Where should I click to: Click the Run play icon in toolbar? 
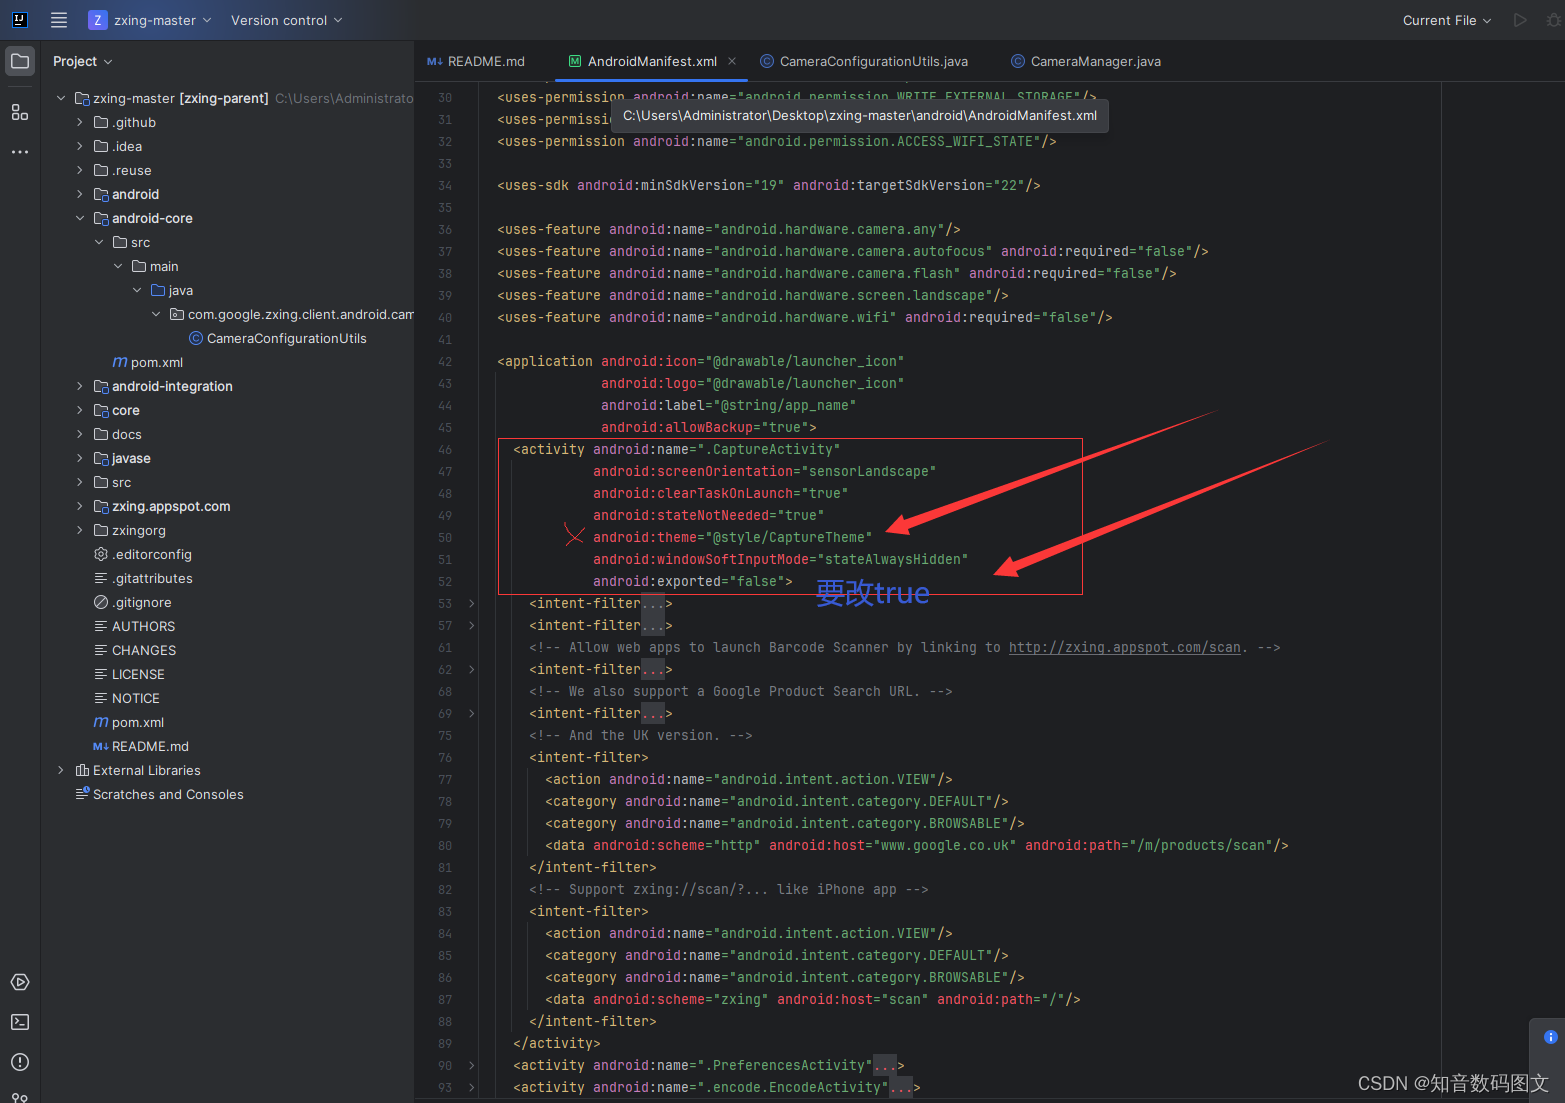click(1519, 20)
